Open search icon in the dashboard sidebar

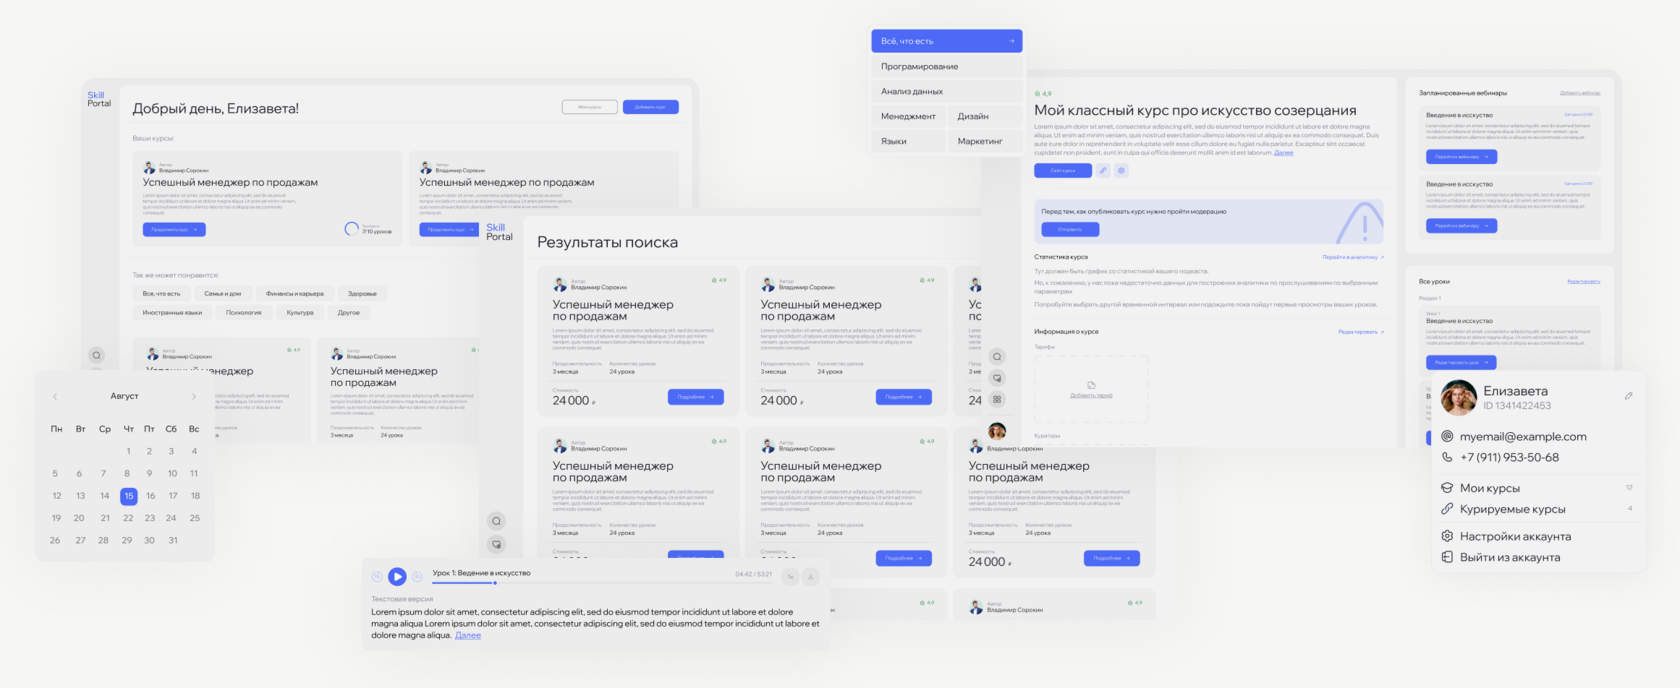point(96,355)
